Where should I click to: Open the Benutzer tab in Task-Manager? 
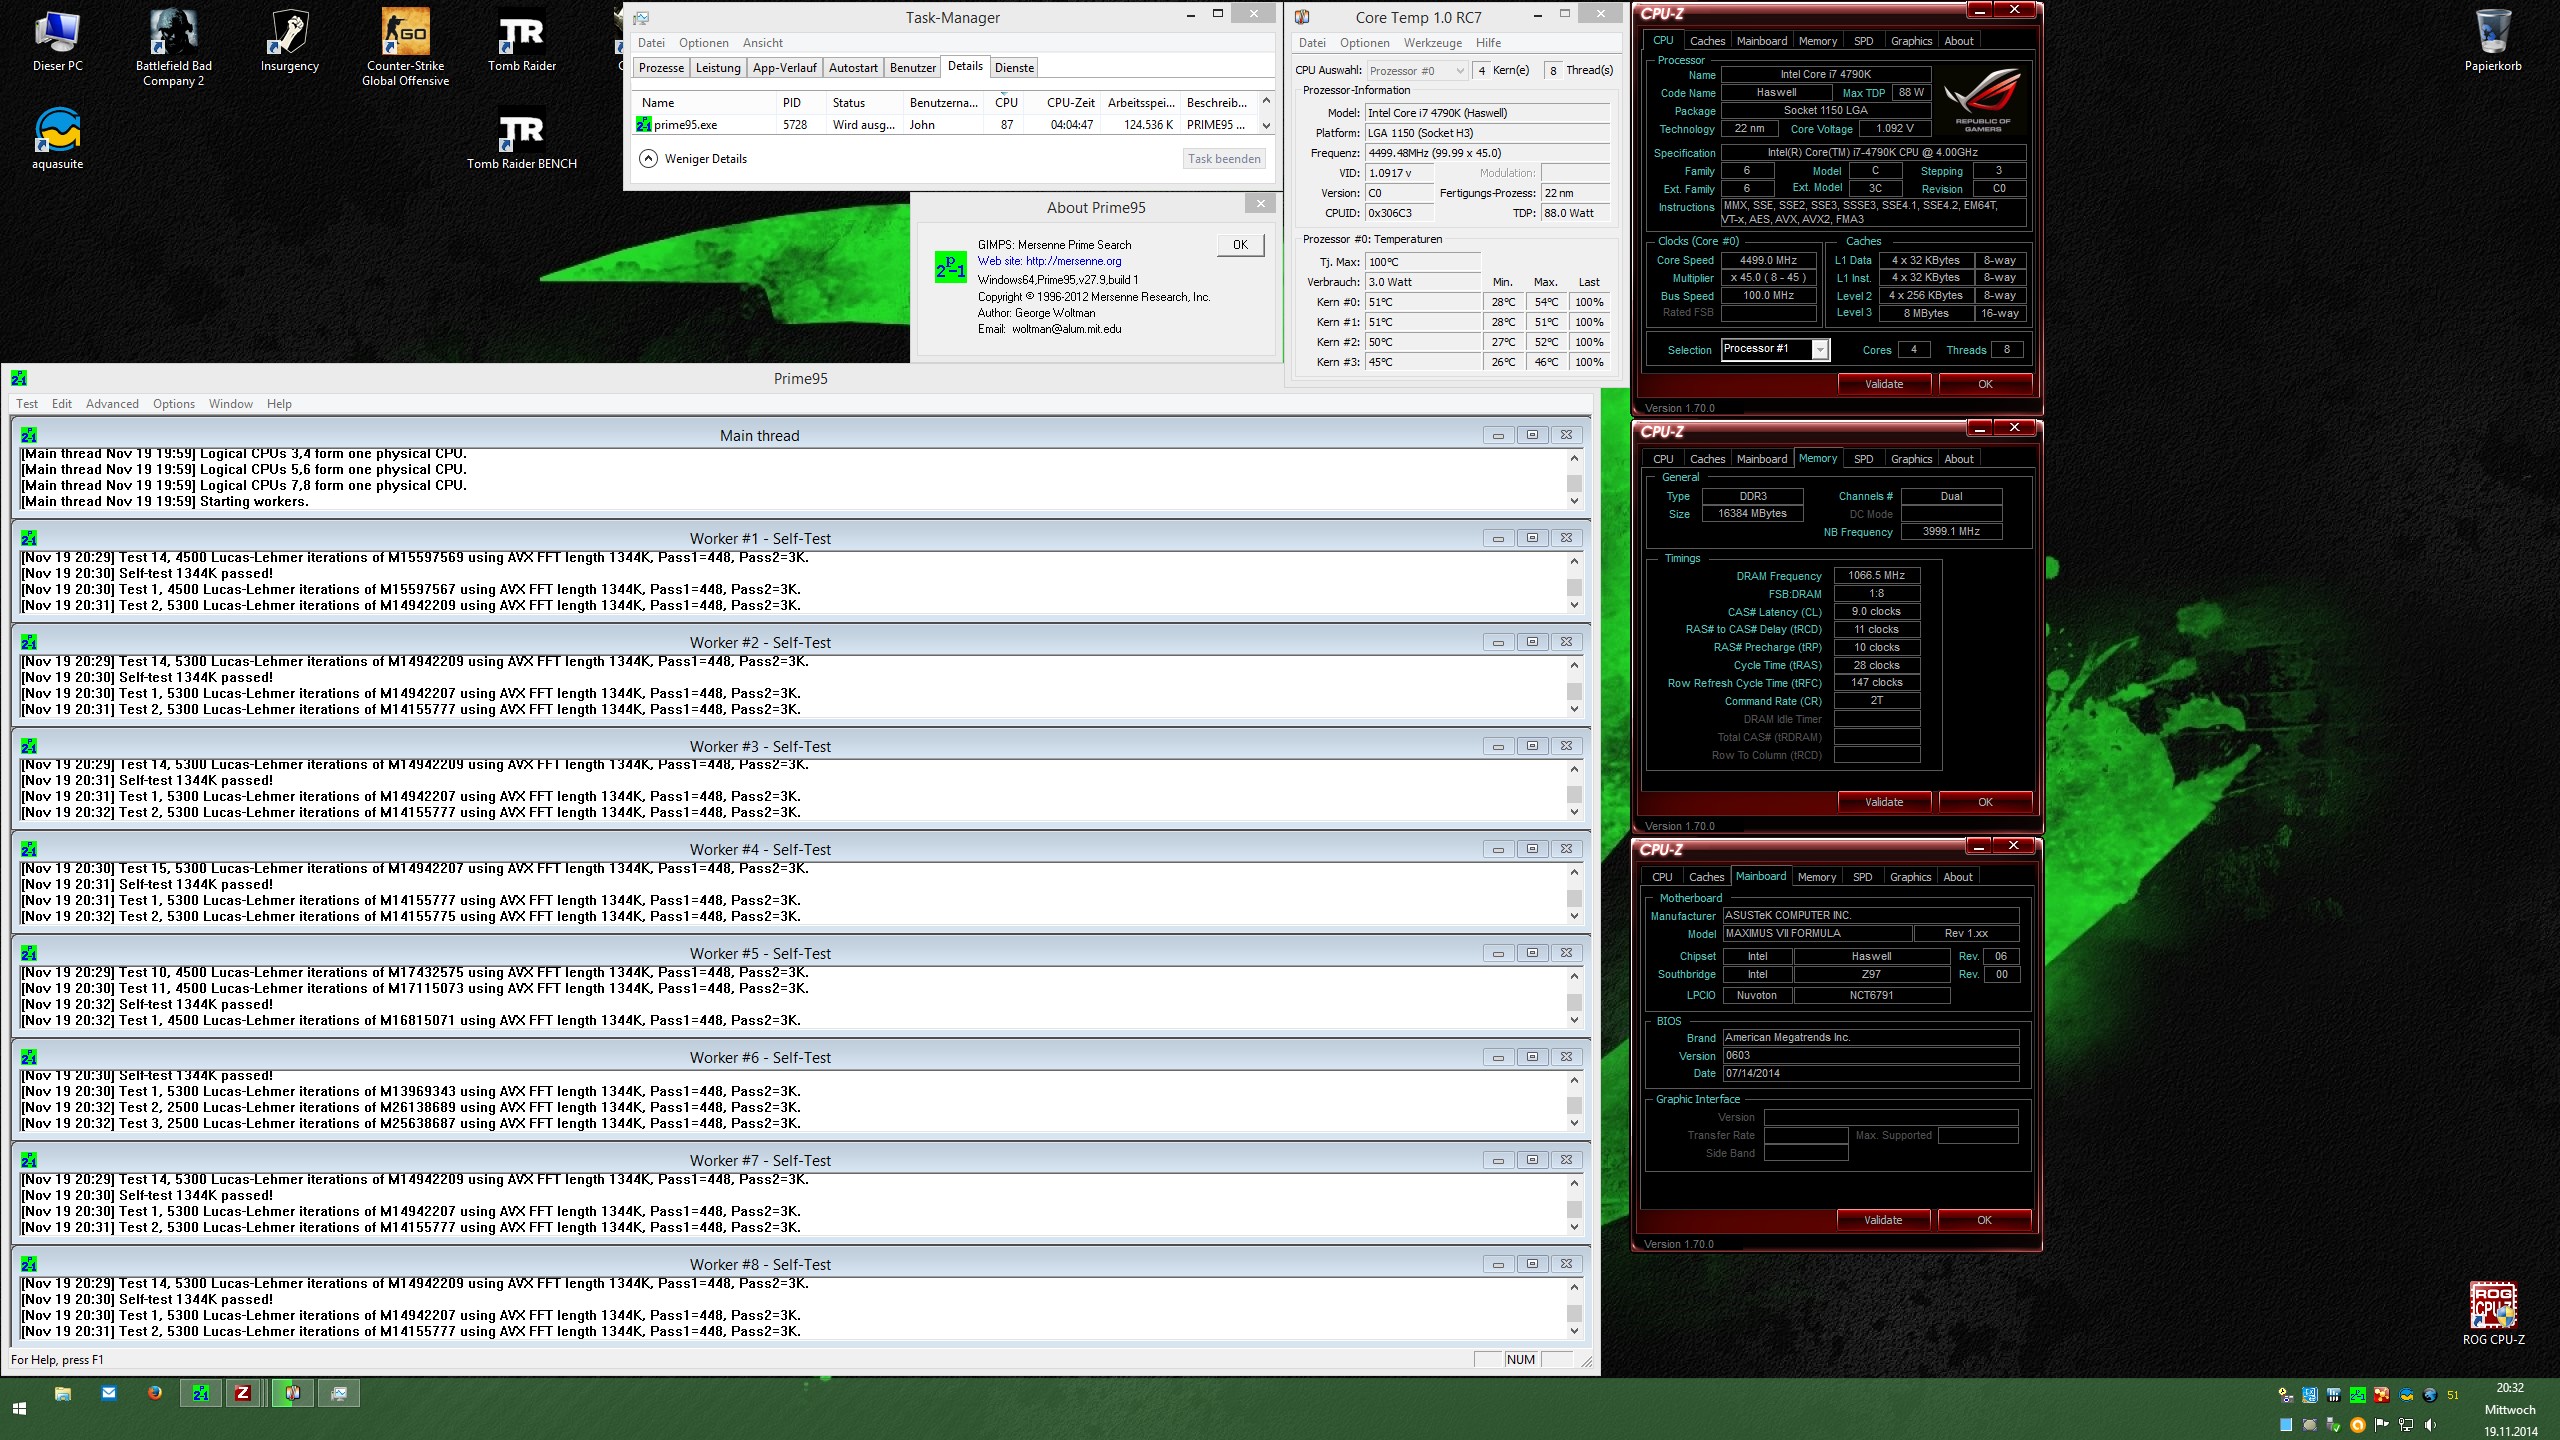(x=913, y=68)
